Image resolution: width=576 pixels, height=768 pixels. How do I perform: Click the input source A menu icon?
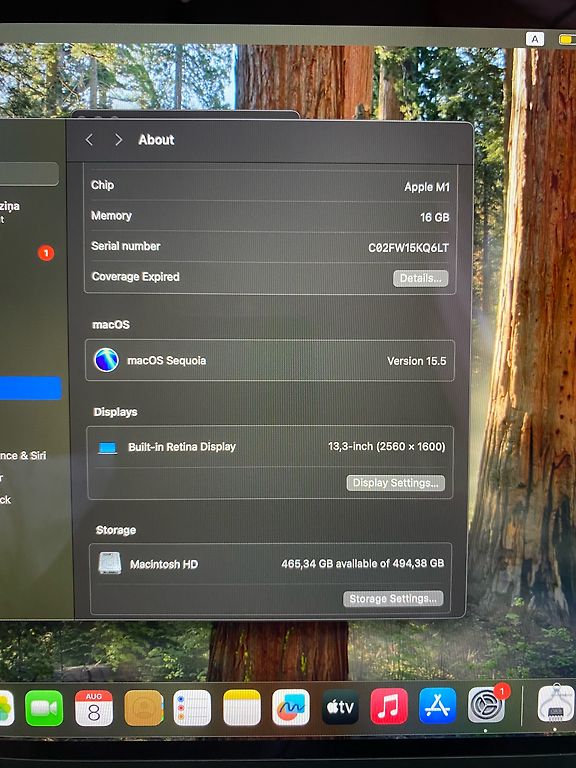[535, 39]
